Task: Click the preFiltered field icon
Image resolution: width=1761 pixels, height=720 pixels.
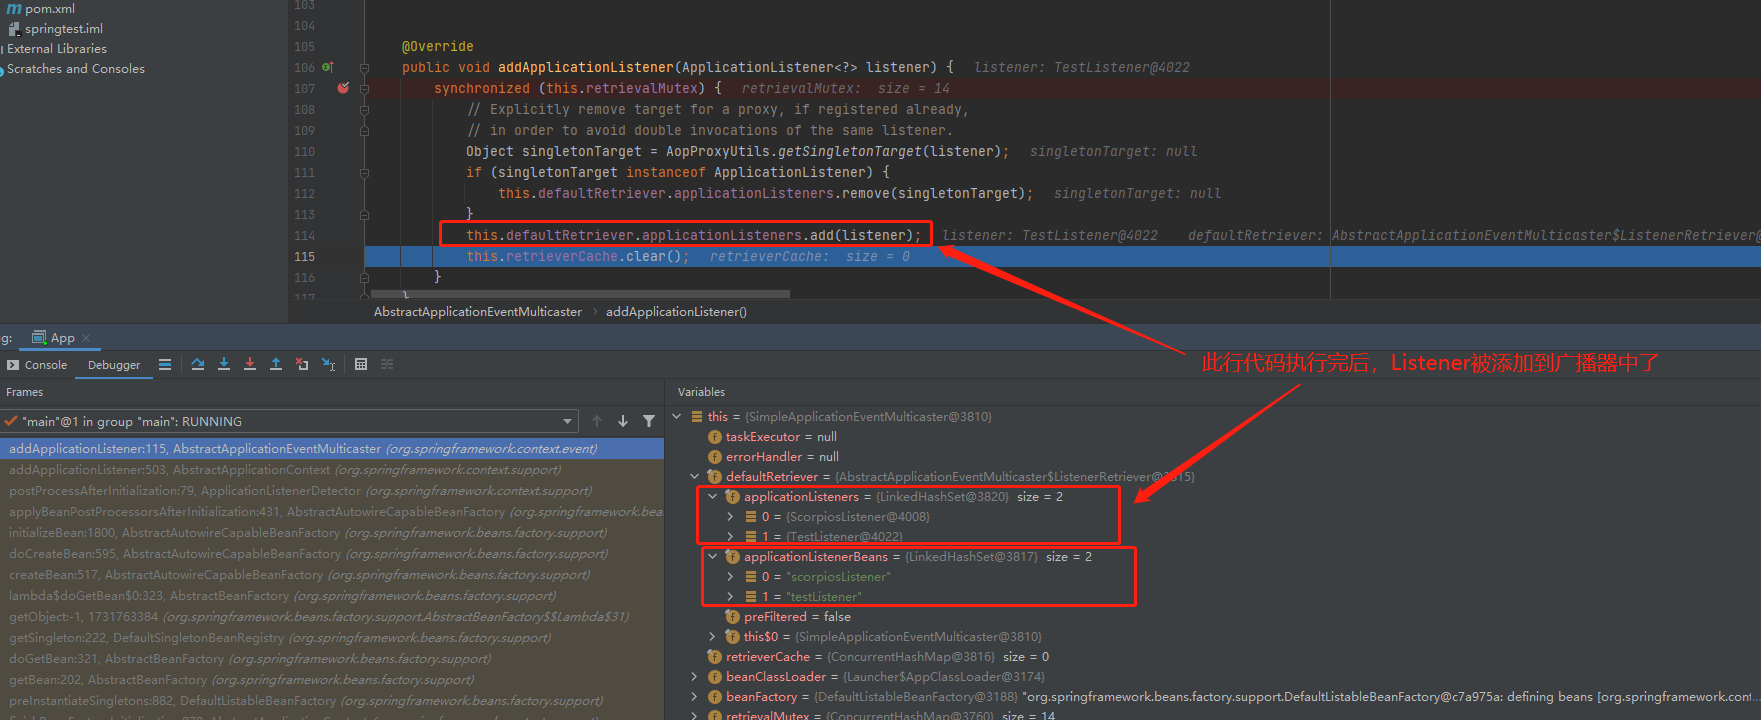Action: tap(733, 617)
